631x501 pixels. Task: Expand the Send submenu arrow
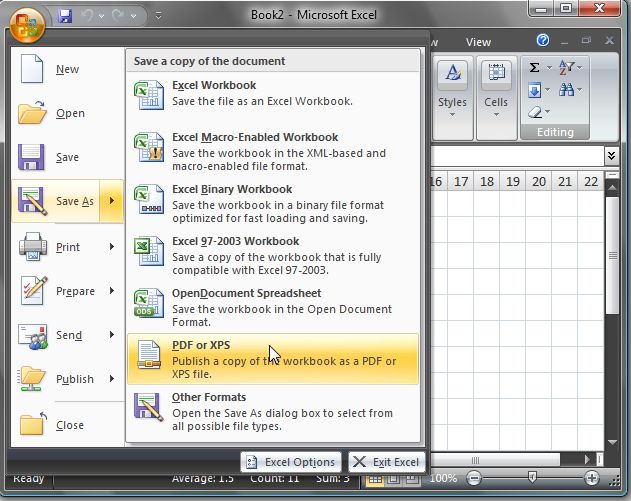(x=112, y=334)
